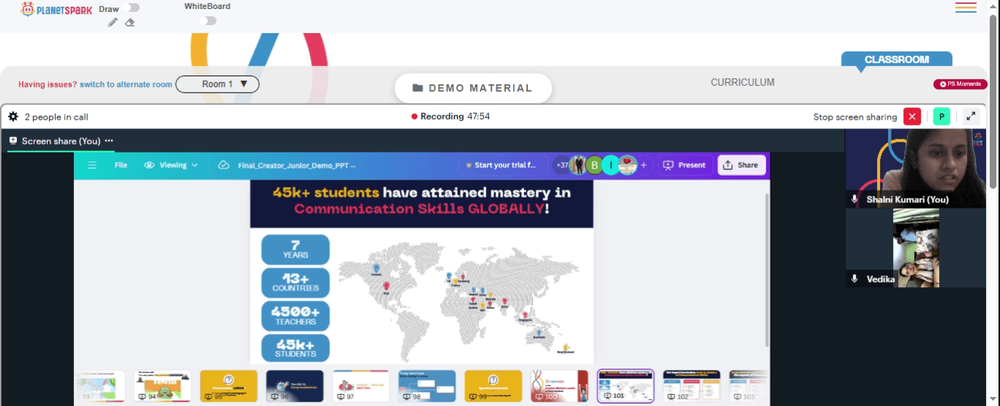The width and height of the screenshot is (1000, 406).
Task: Open the Viewing mode dropdown
Action: (x=171, y=165)
